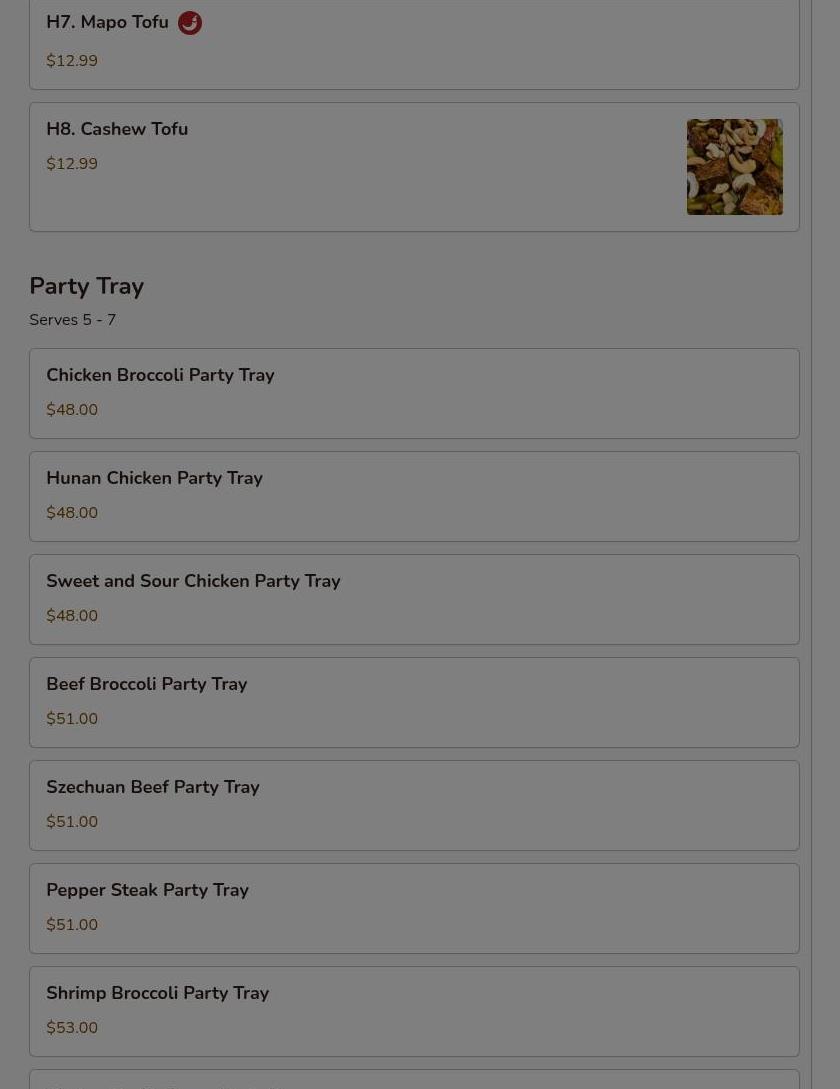840x1089 pixels.
Task: Click the $48.00 price of Chicken Broccoli tray
Action: coord(72,410)
